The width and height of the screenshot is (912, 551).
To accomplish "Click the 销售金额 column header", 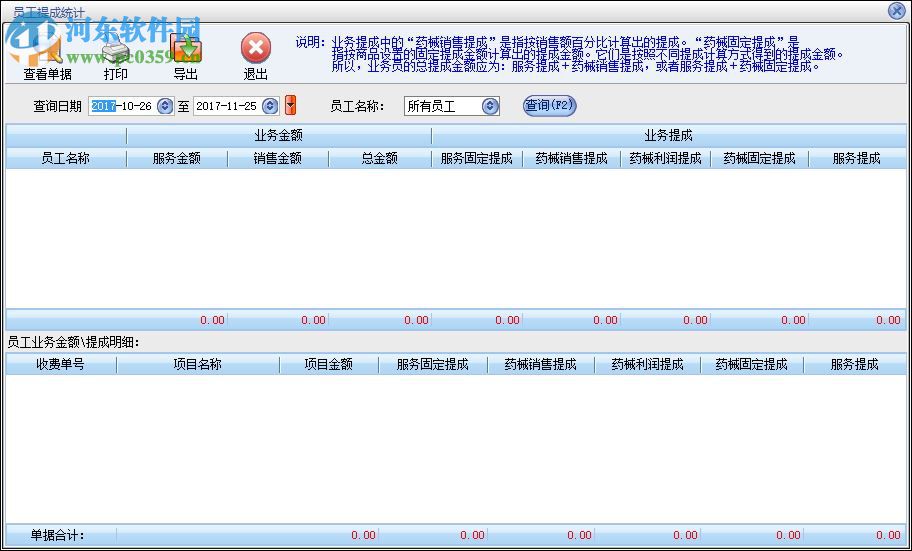I will [x=278, y=158].
